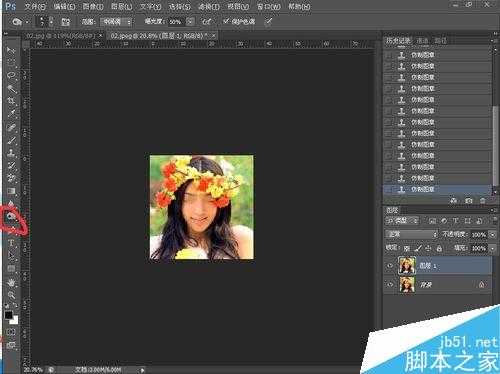Select the Dodge tool in toolbar
The width and height of the screenshot is (500, 374).
(x=11, y=217)
